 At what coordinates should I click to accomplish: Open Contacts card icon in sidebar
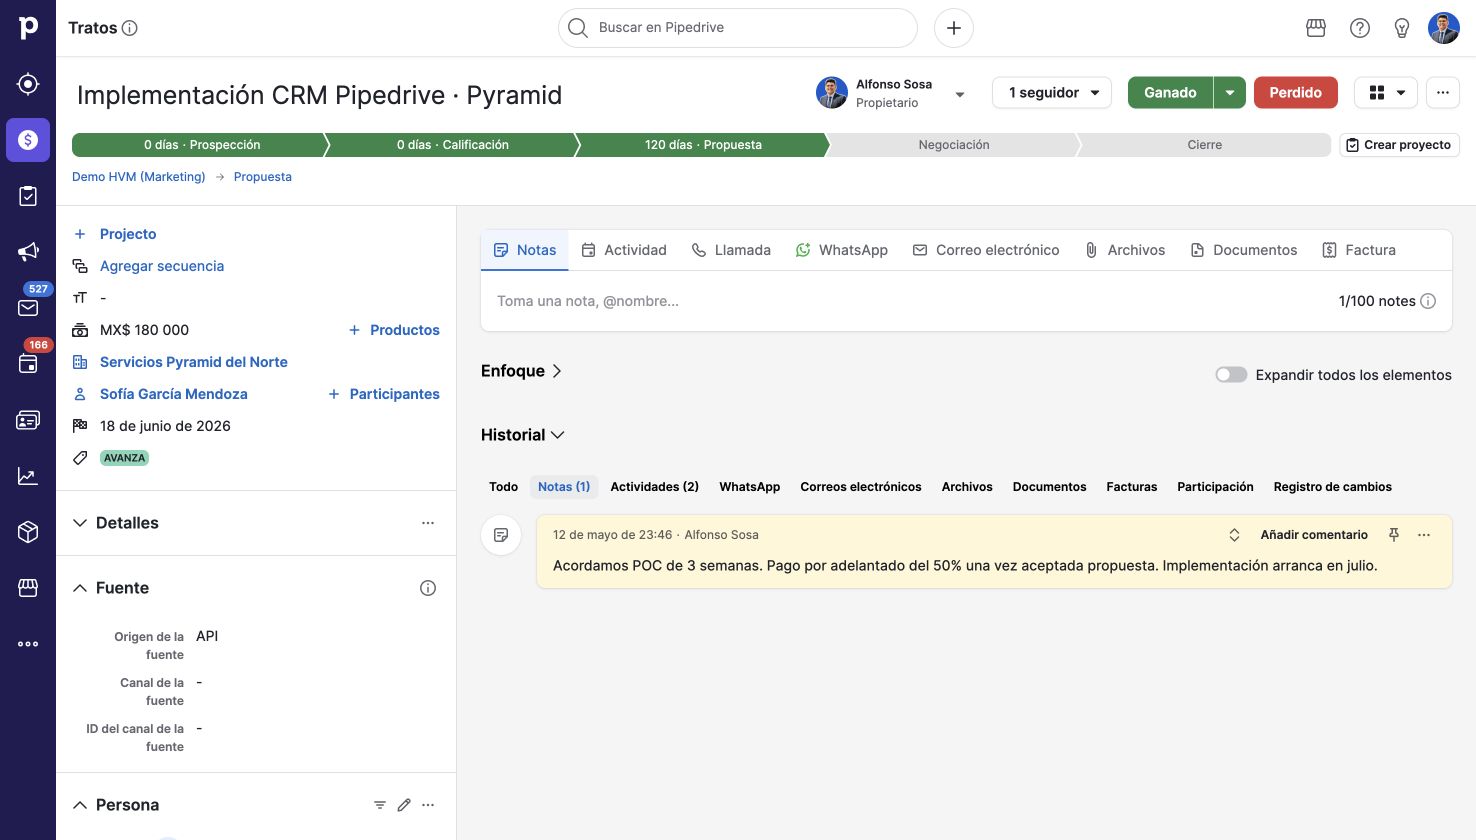[x=28, y=420]
